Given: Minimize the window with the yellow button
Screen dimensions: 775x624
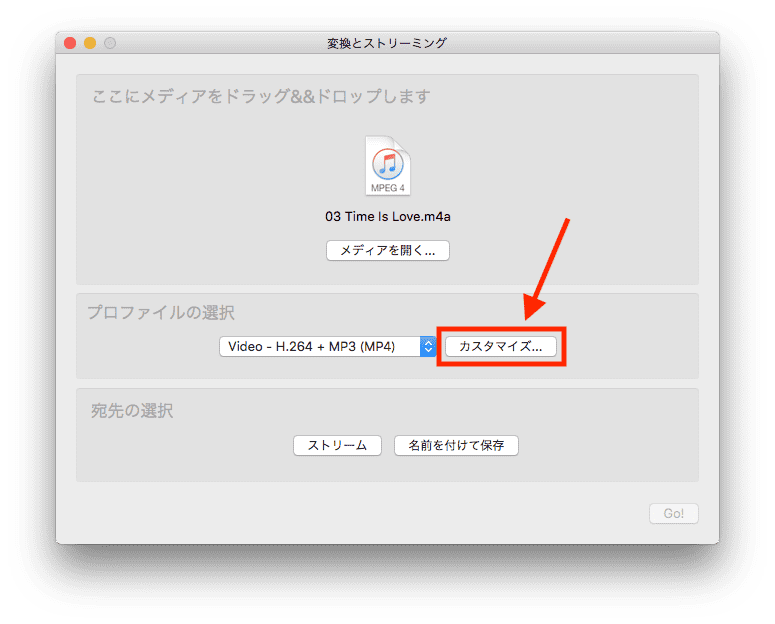Looking at the screenshot, I should [90, 43].
